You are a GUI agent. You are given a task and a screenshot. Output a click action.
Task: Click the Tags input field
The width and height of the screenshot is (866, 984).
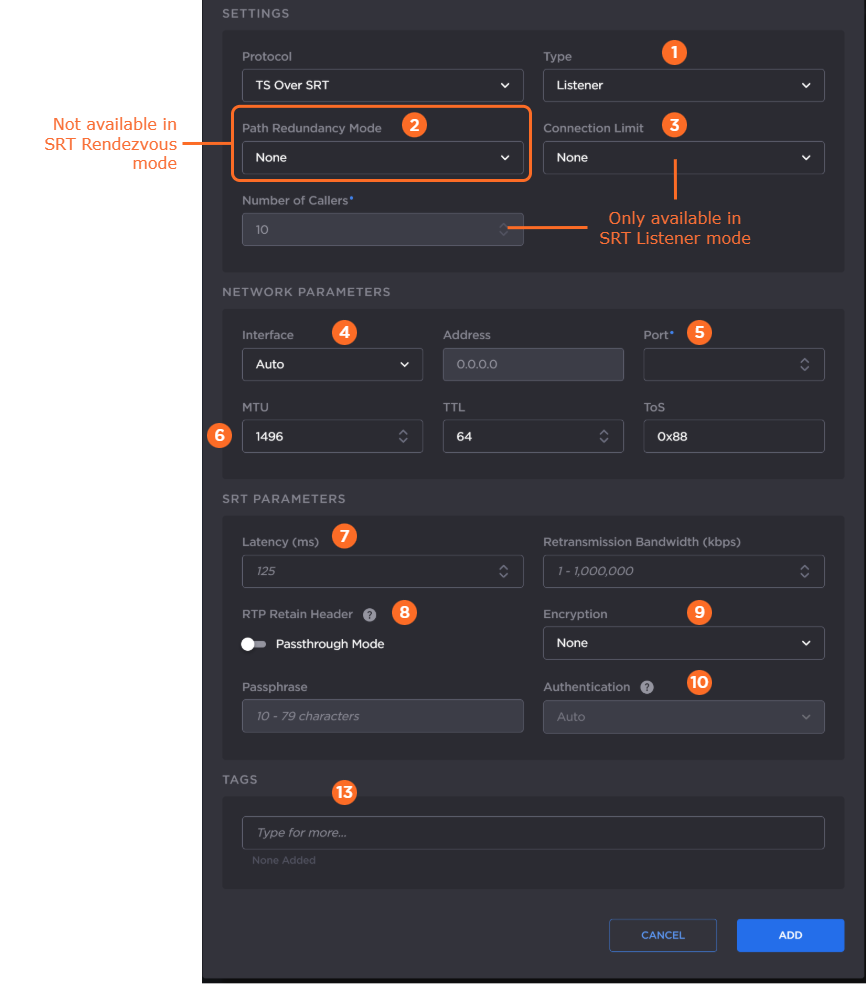[533, 833]
